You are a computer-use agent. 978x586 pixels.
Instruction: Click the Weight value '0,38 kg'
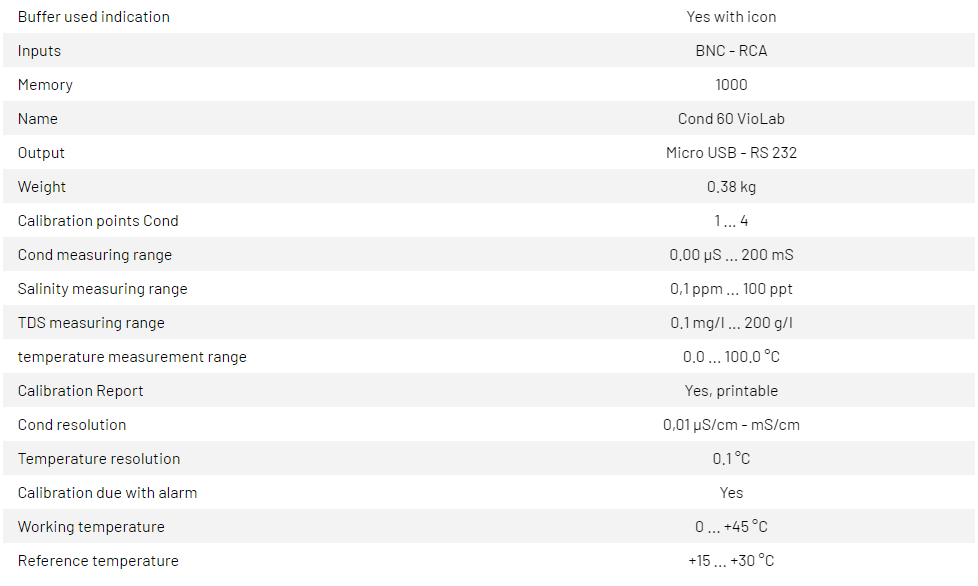pos(731,187)
